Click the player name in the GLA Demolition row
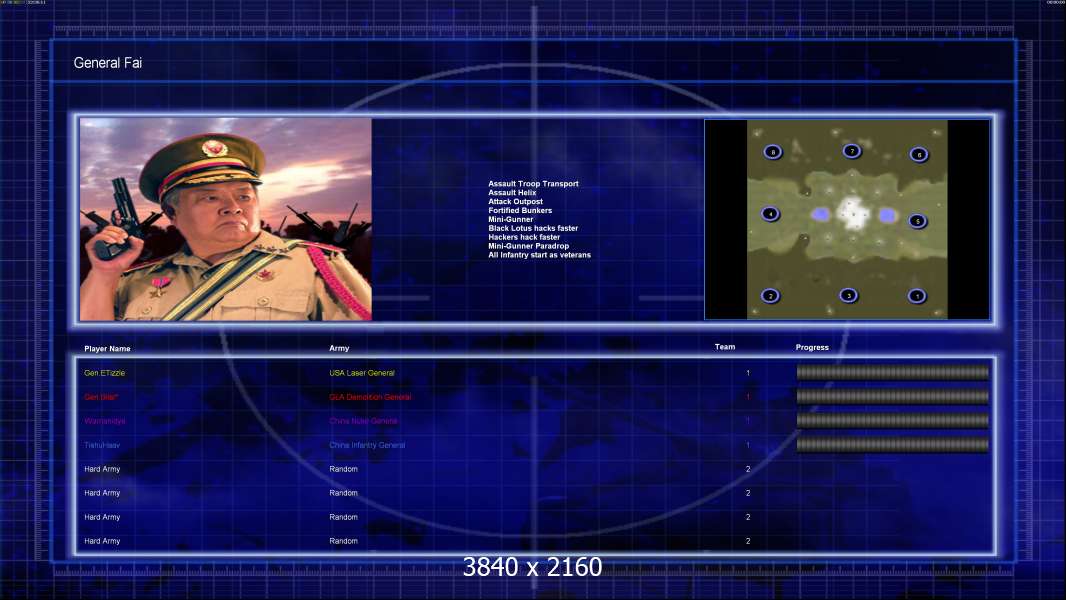 (x=101, y=397)
